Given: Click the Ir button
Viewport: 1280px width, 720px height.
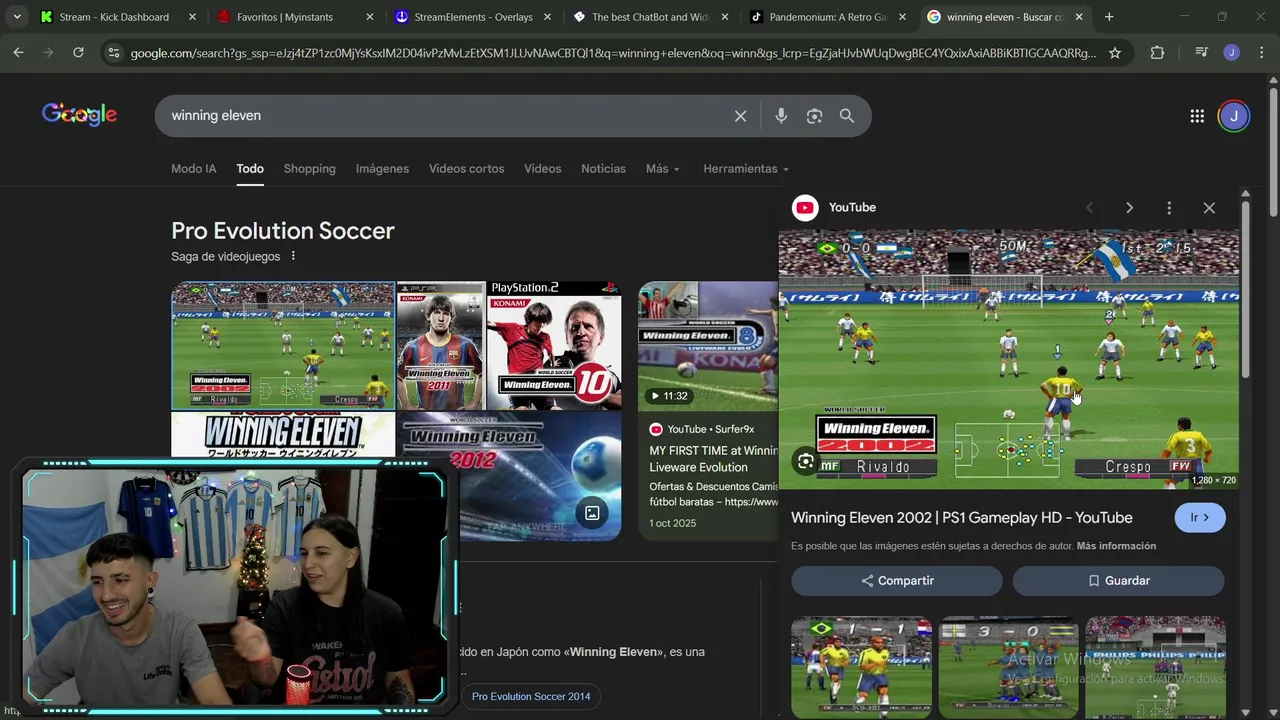Looking at the screenshot, I should (1200, 518).
